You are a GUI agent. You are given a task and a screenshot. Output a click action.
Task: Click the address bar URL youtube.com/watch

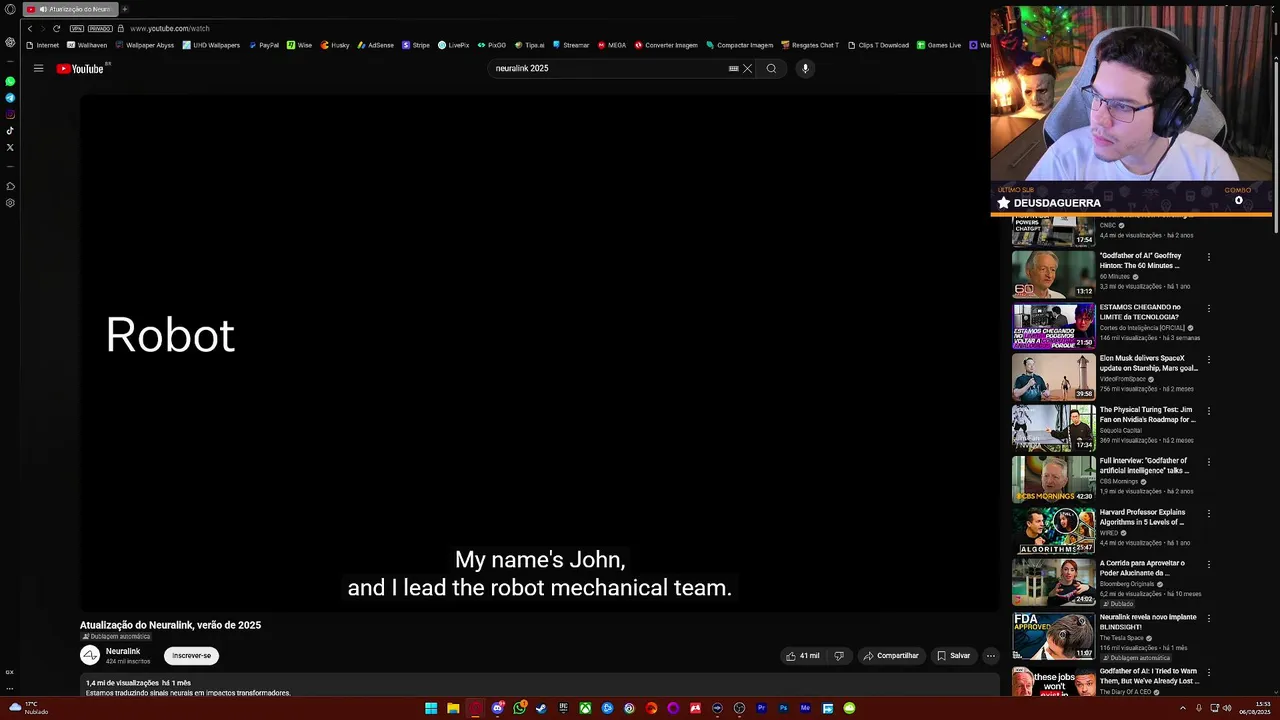(x=169, y=28)
